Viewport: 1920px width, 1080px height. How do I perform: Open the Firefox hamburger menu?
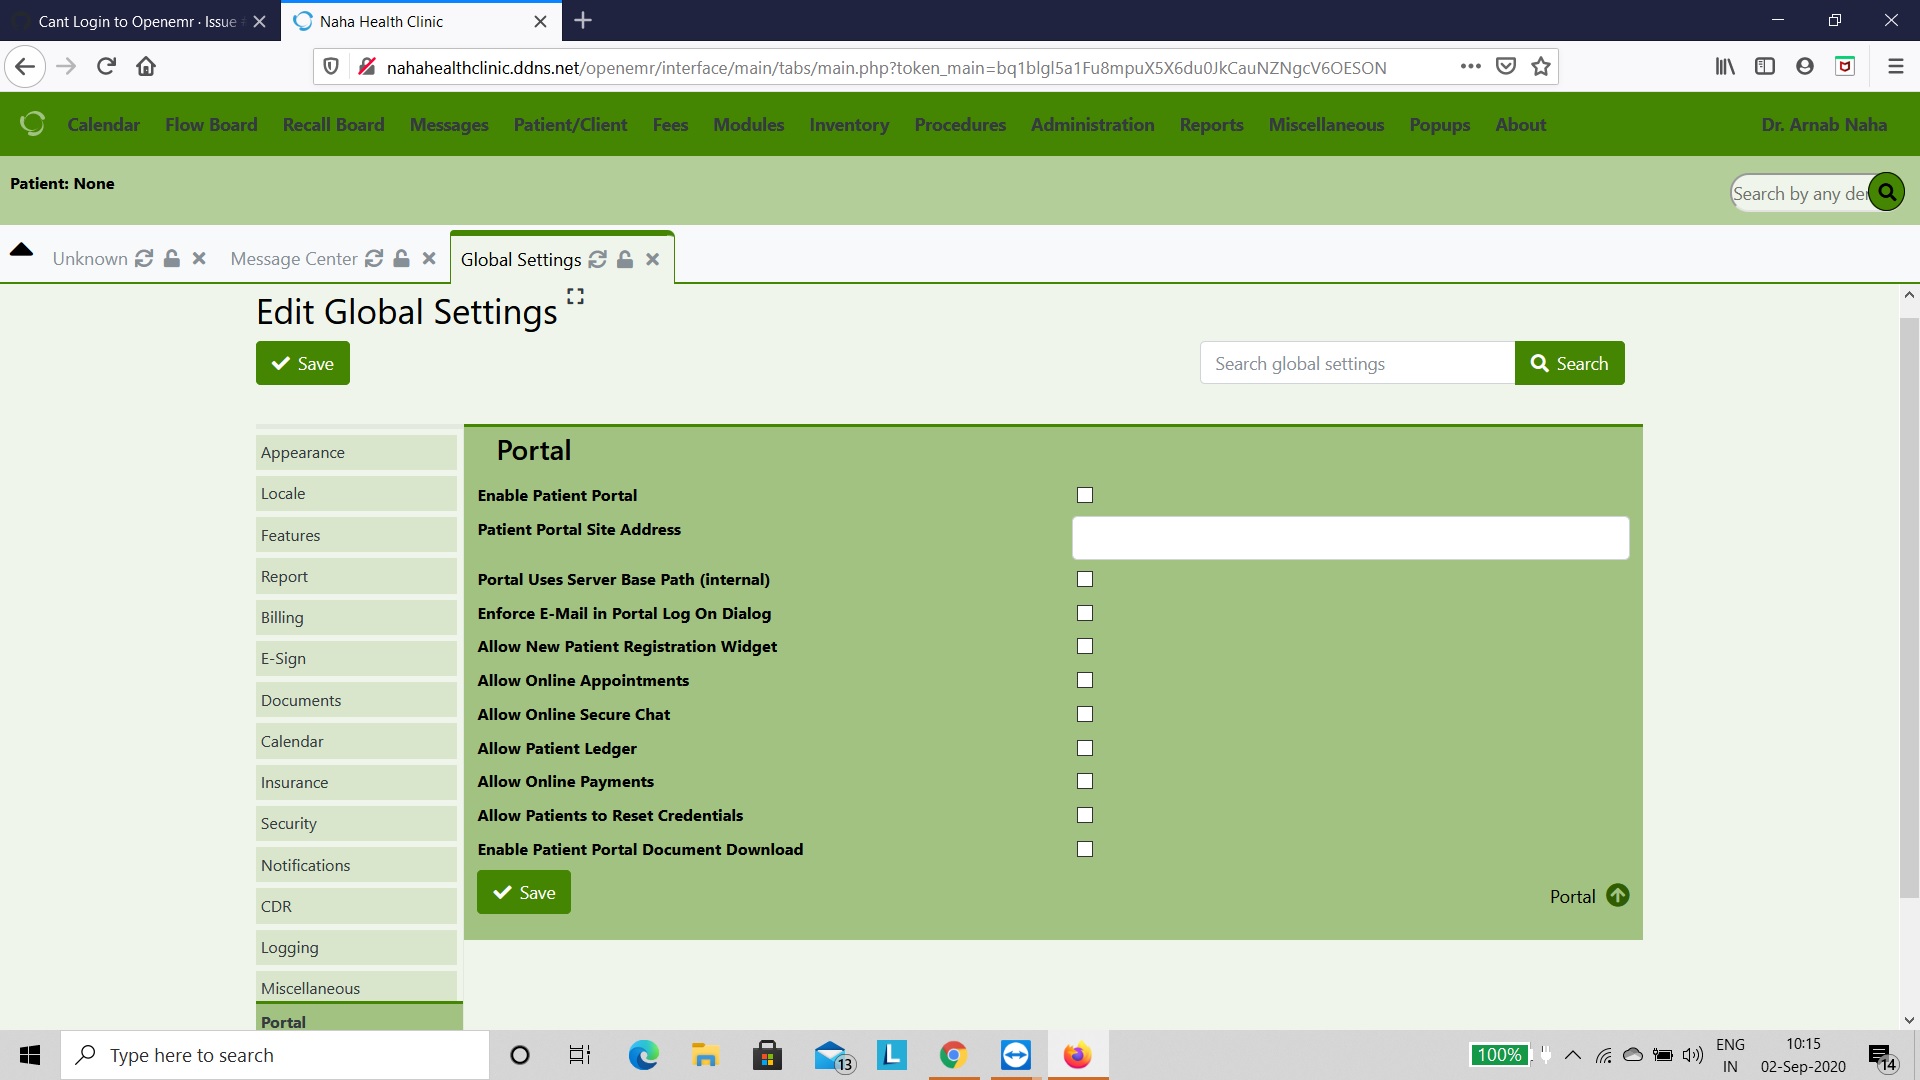pyautogui.click(x=1895, y=66)
